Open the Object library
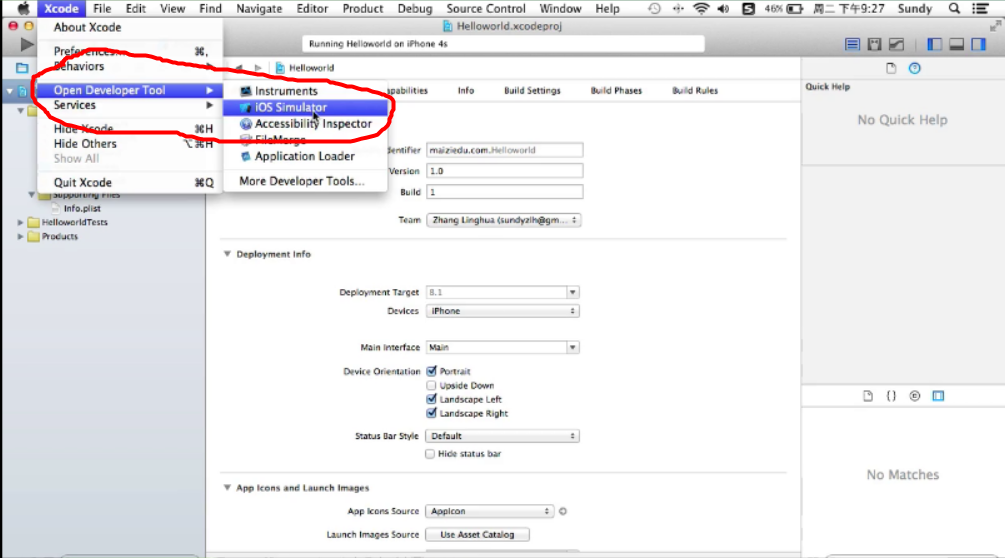The height and width of the screenshot is (558, 1005). coord(915,396)
